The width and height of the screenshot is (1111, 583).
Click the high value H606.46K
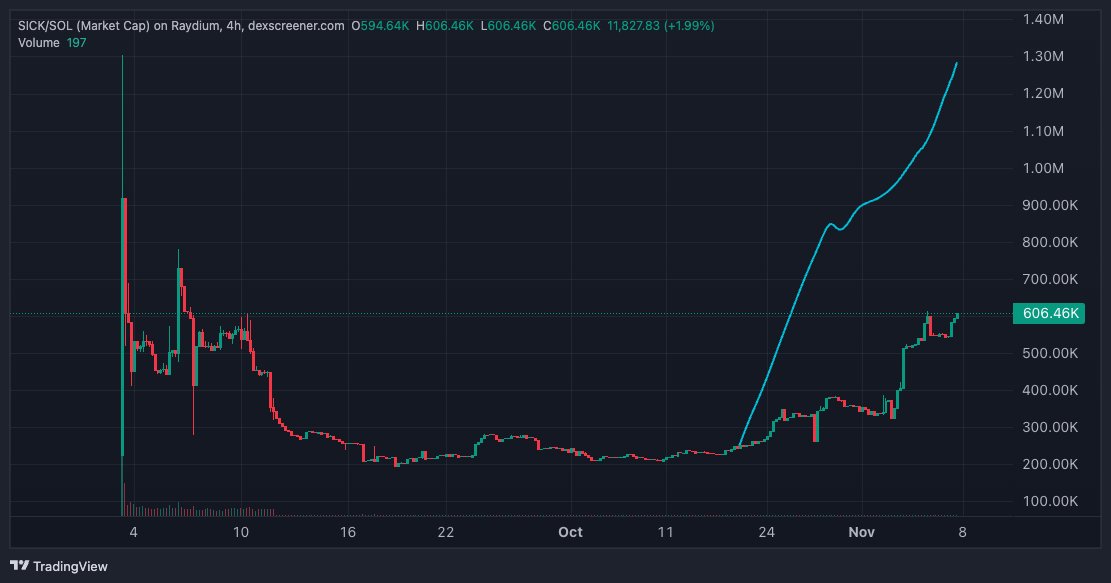[x=444, y=26]
